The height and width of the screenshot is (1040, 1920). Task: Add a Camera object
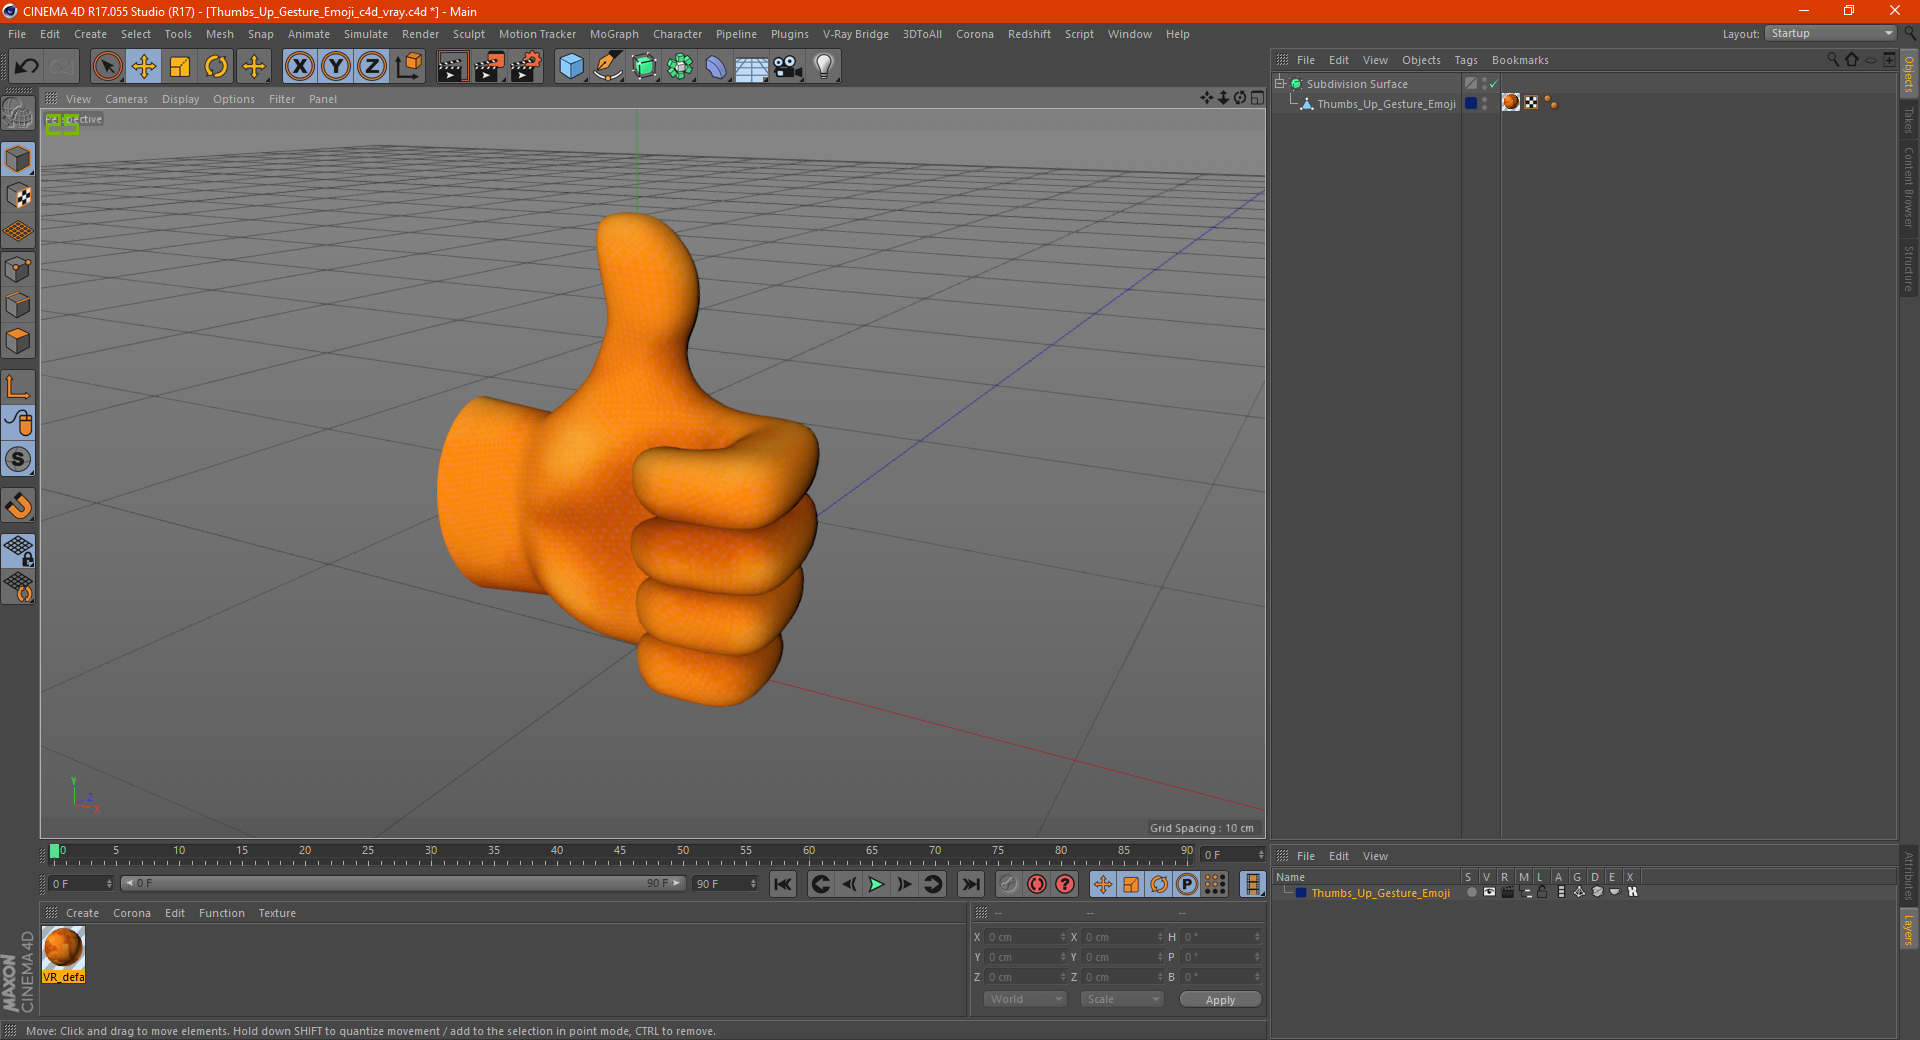[x=788, y=67]
